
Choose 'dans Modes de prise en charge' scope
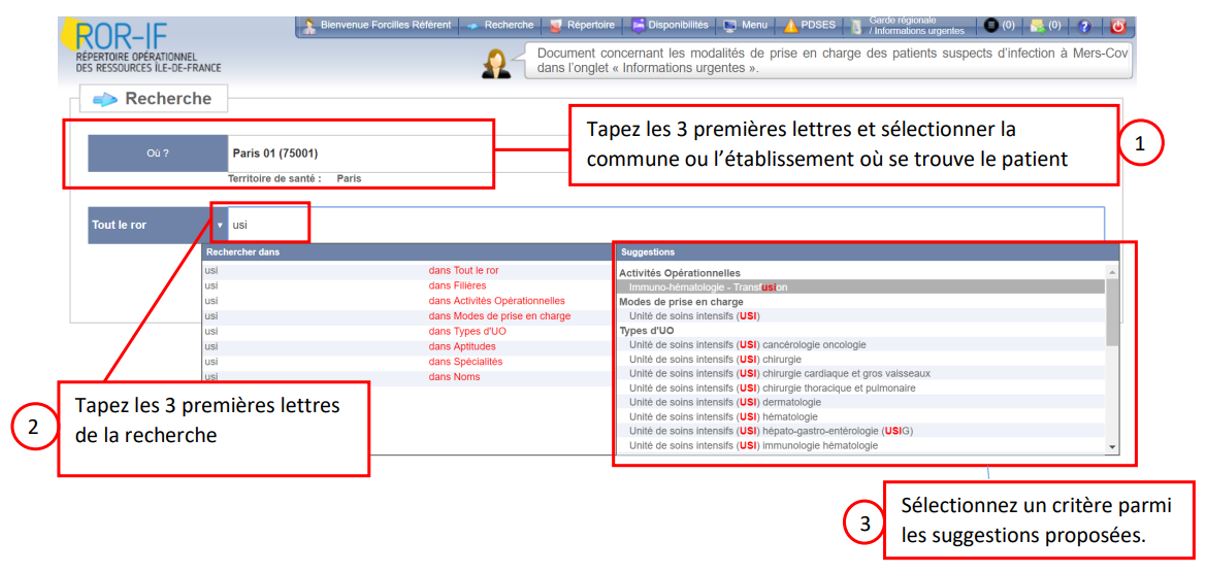click(x=499, y=315)
